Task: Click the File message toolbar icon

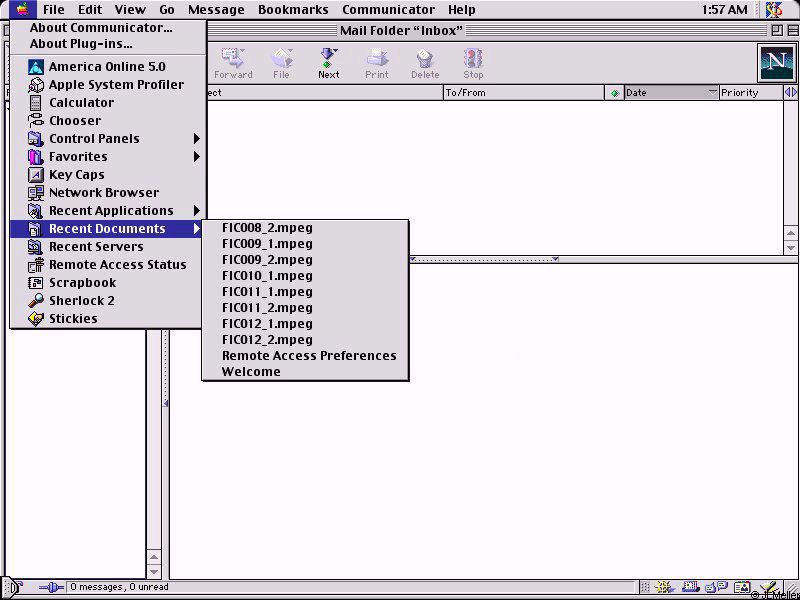Action: 282,62
